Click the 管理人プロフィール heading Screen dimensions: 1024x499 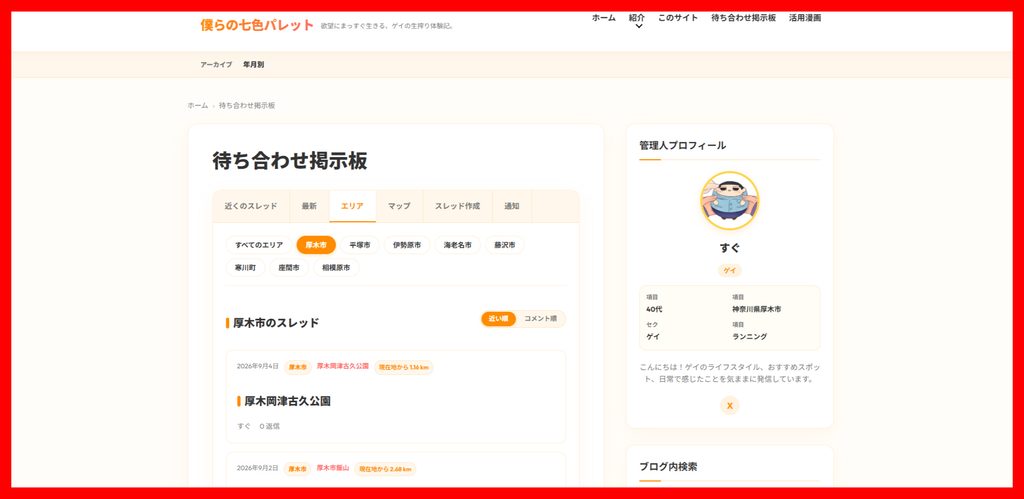point(682,146)
